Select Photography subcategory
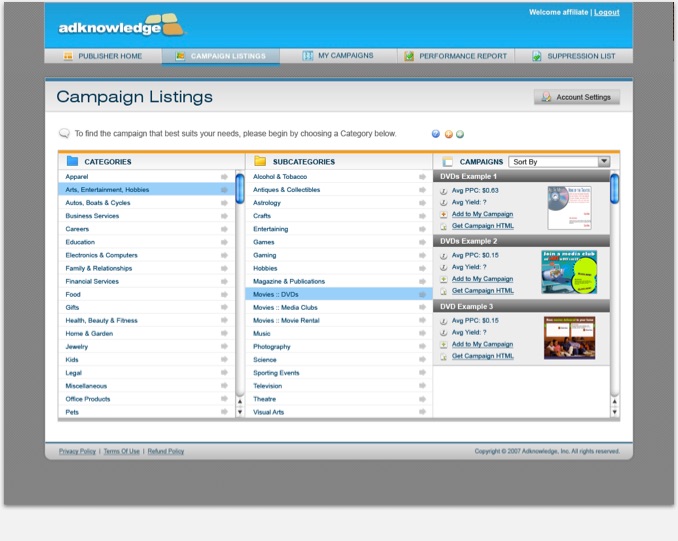This screenshot has width=678, height=541. [x=339, y=346]
